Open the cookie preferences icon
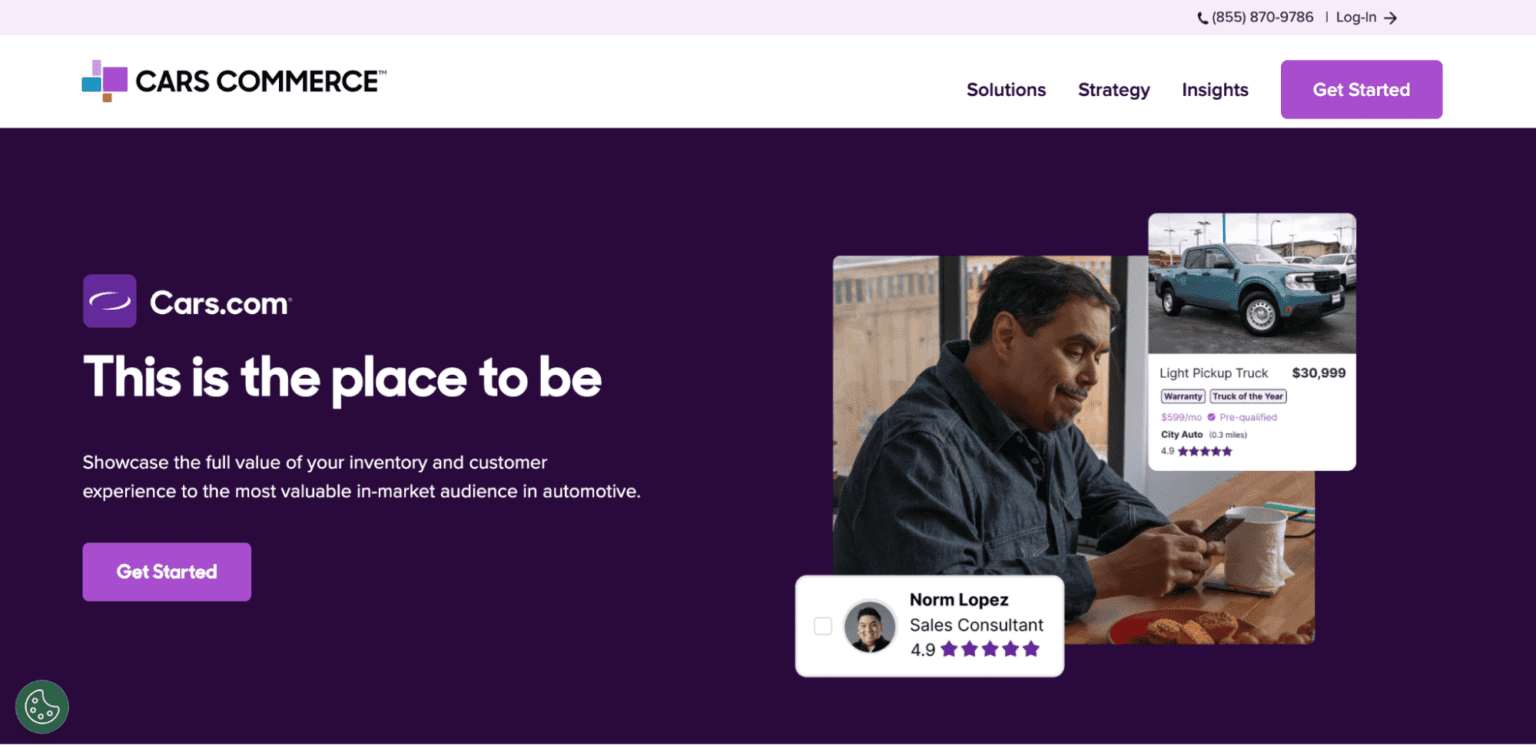The image size is (1536, 745). (x=42, y=707)
